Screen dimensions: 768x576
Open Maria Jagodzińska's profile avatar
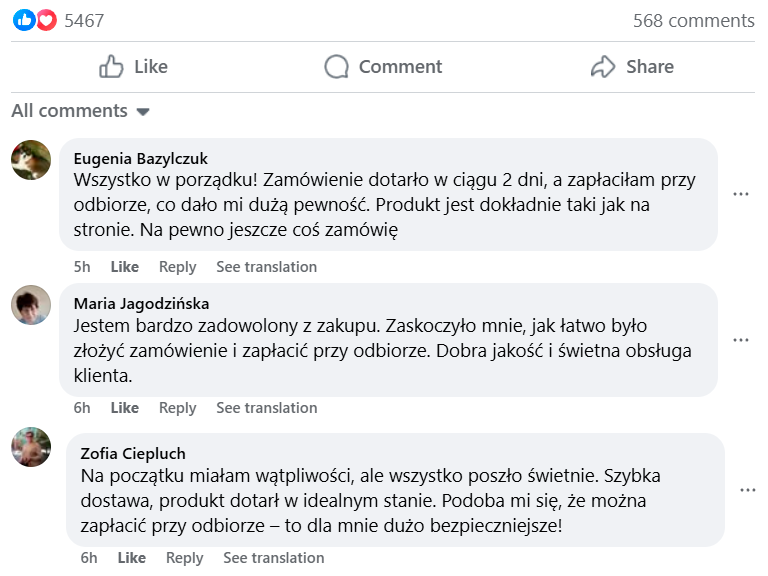[x=31, y=305]
